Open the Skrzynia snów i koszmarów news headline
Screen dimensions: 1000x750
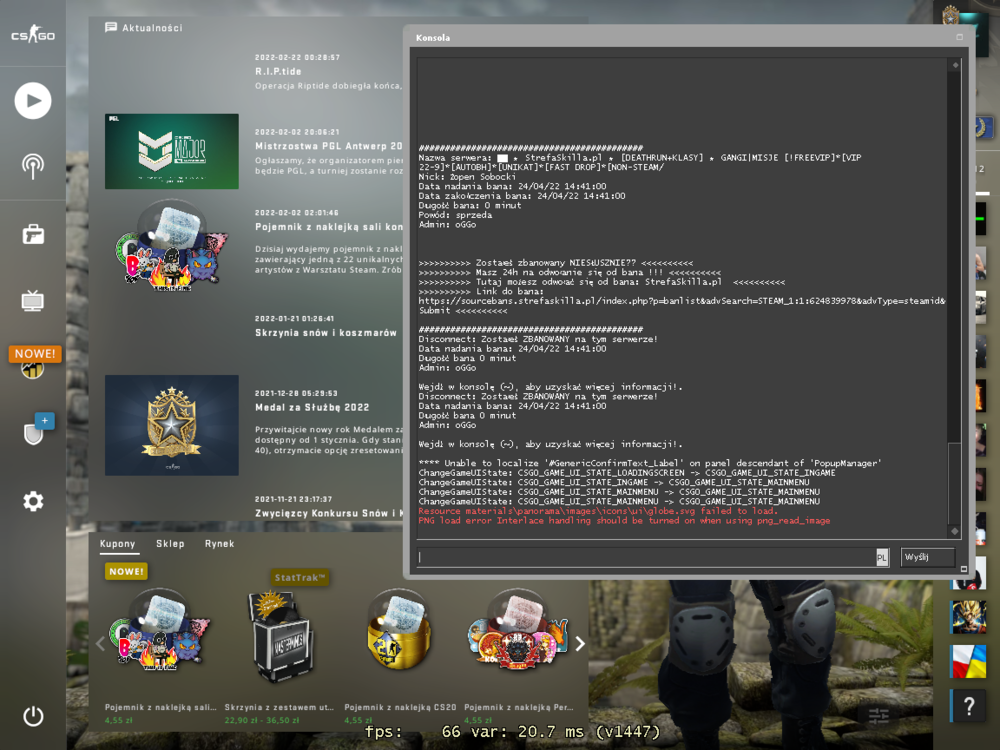(x=326, y=333)
